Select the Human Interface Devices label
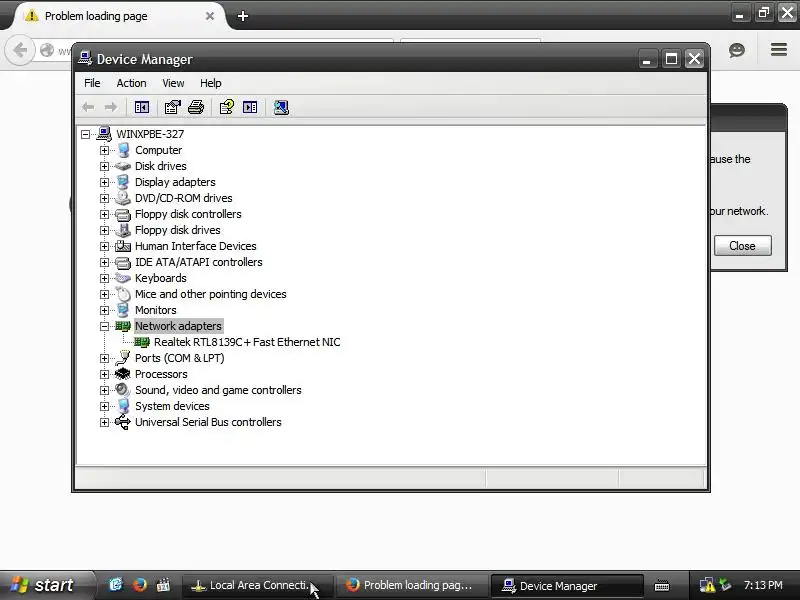 [x=195, y=246]
